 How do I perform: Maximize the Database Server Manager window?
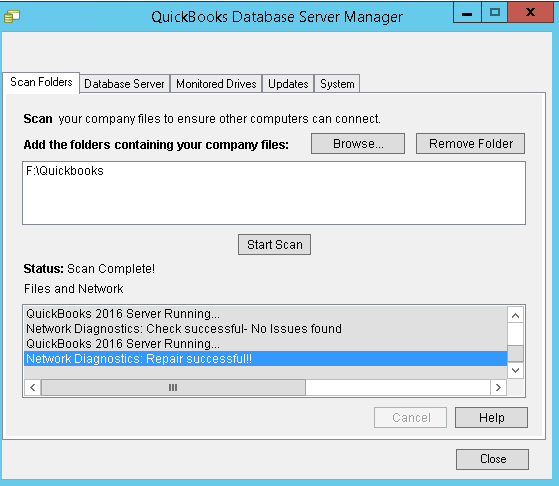[494, 13]
